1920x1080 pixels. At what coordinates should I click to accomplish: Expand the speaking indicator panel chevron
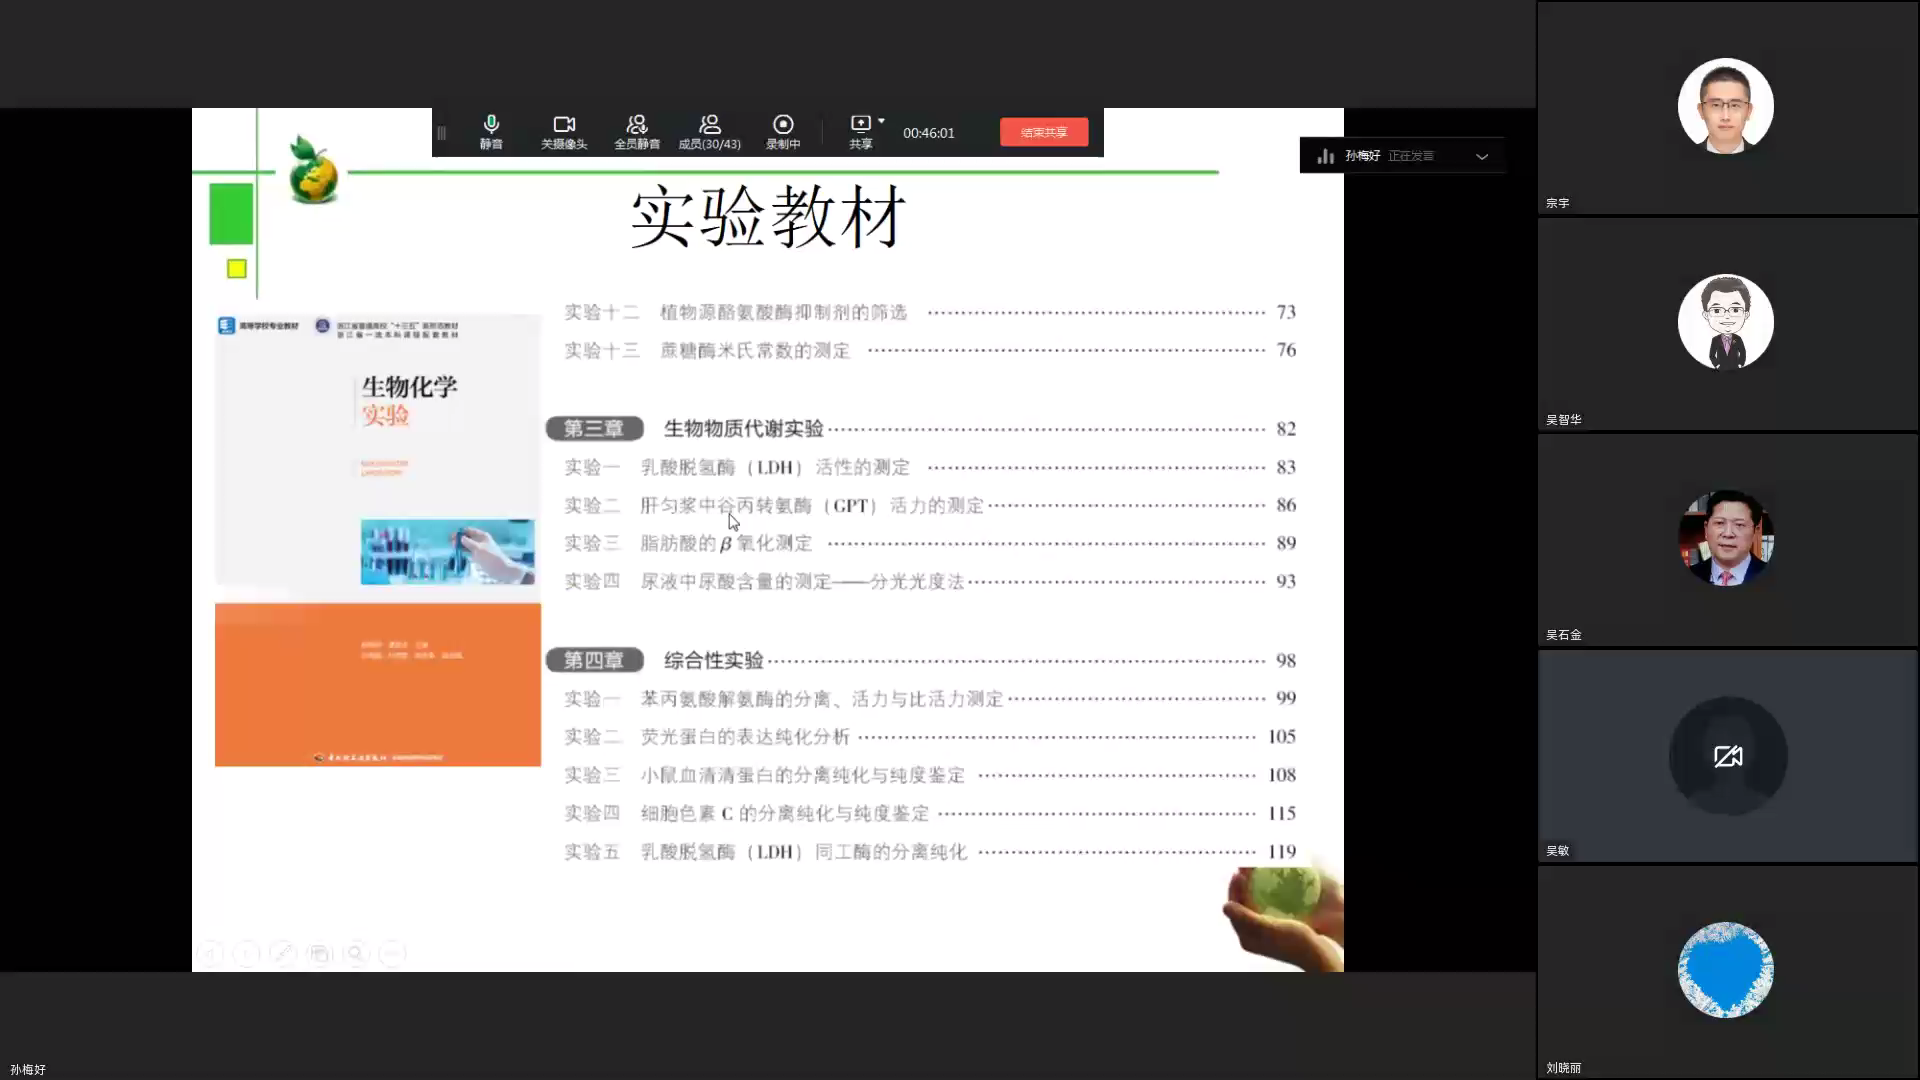[1482, 156]
